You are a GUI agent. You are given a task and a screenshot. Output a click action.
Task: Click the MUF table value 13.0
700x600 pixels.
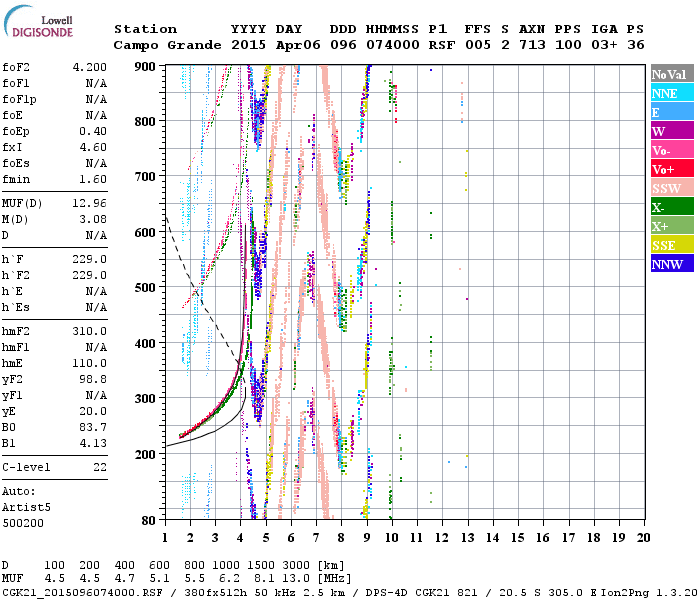[x=296, y=579]
